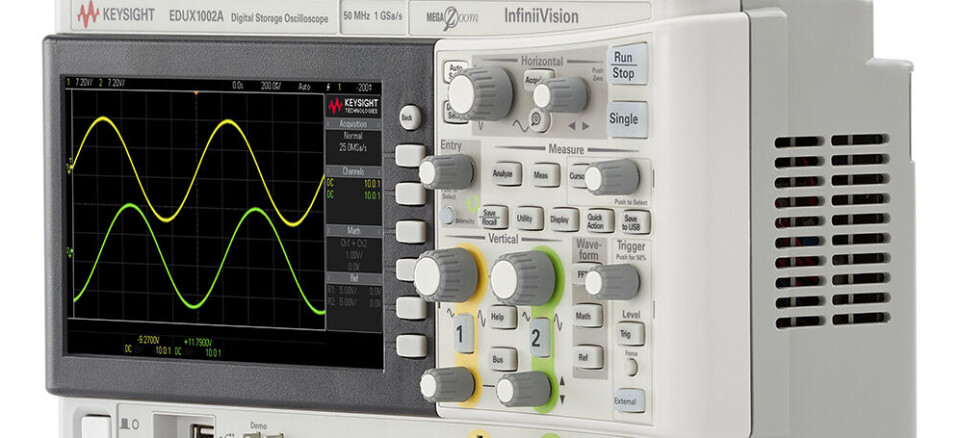This screenshot has height=438, width=960.
Task: Push the Single acquisition key
Action: tap(628, 119)
